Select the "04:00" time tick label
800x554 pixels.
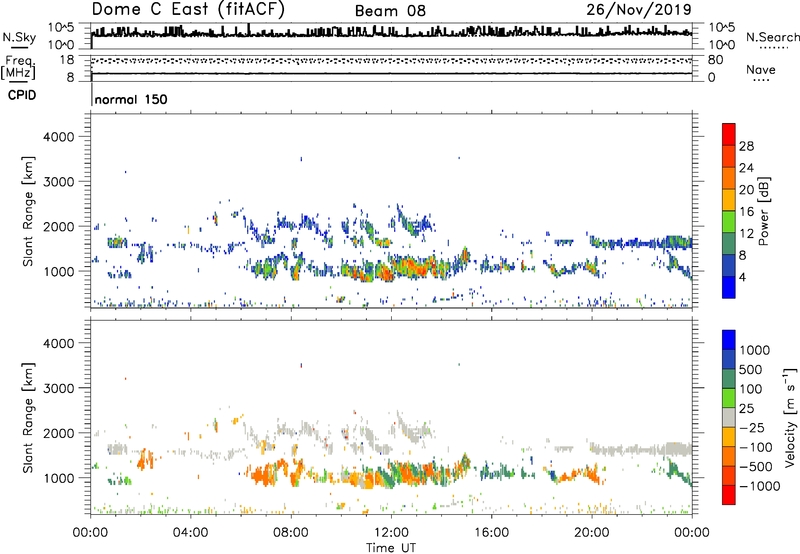191,533
